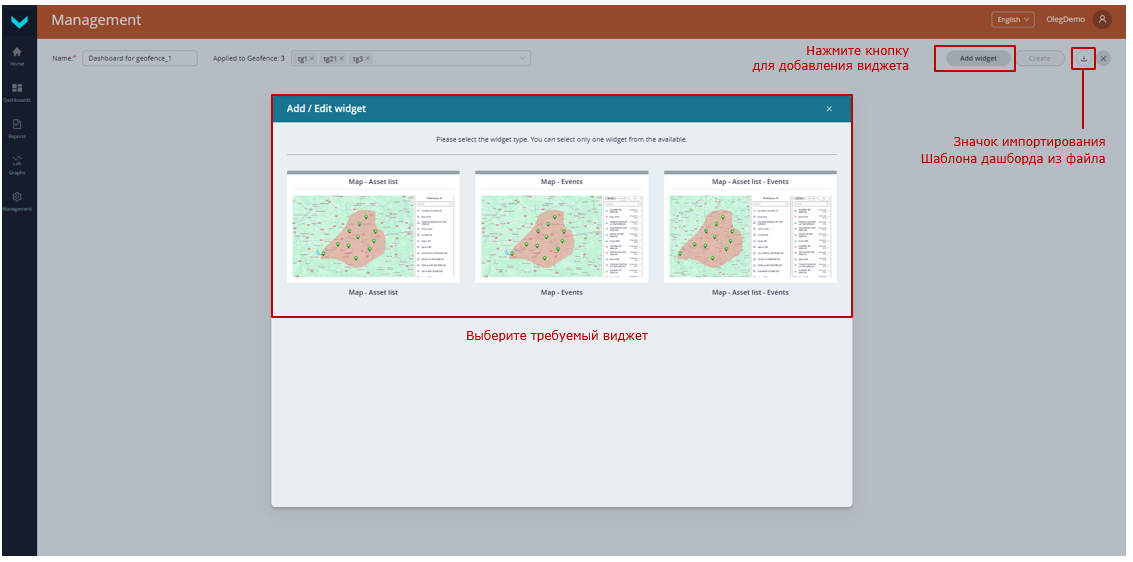This screenshot has height=562, width=1133.
Task: Click the import dashboard template icon
Action: tap(1083, 58)
